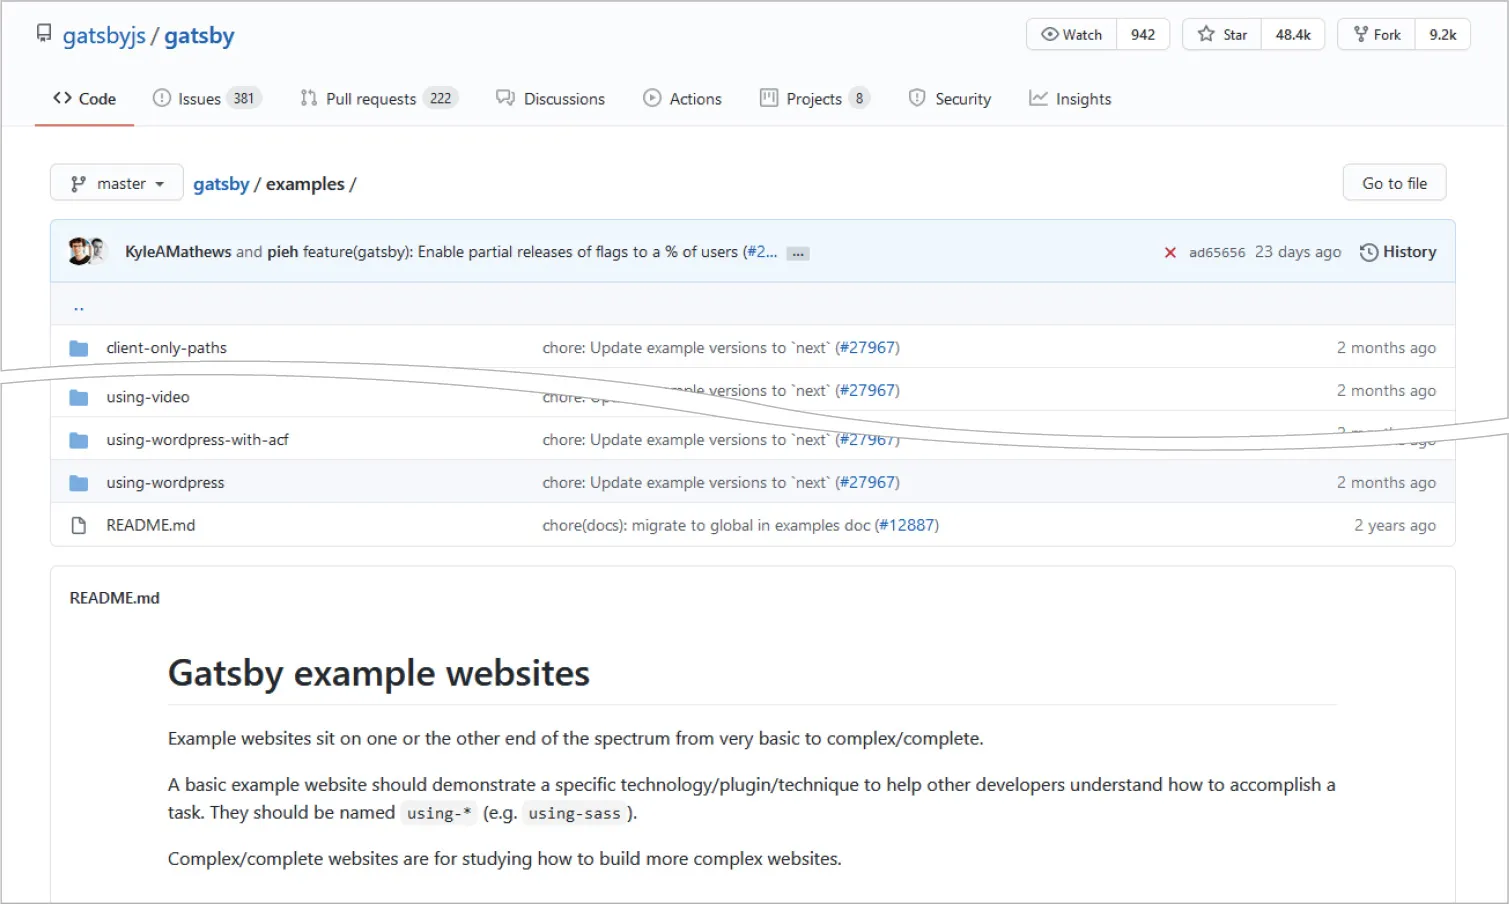Click the client-only-paths folder icon
The image size is (1509, 904).
tap(79, 348)
